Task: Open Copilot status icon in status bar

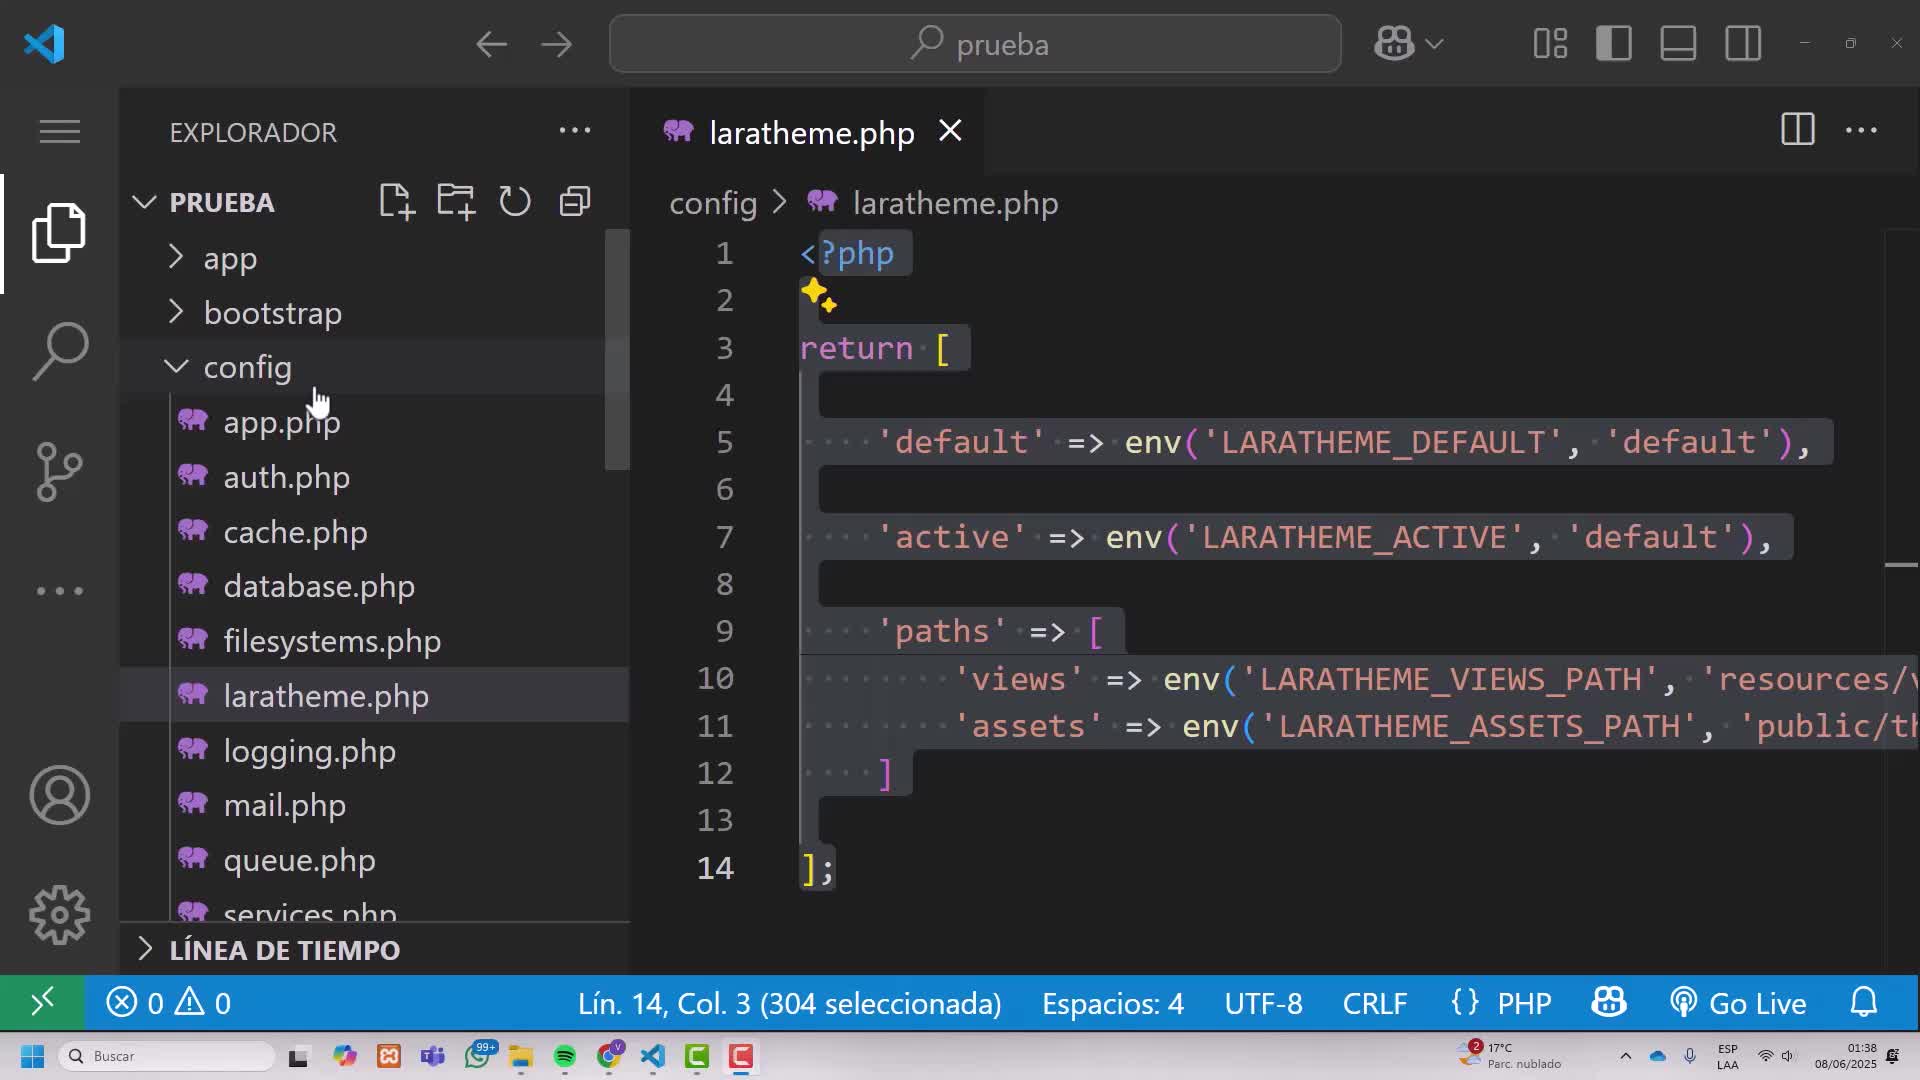Action: click(1609, 1003)
